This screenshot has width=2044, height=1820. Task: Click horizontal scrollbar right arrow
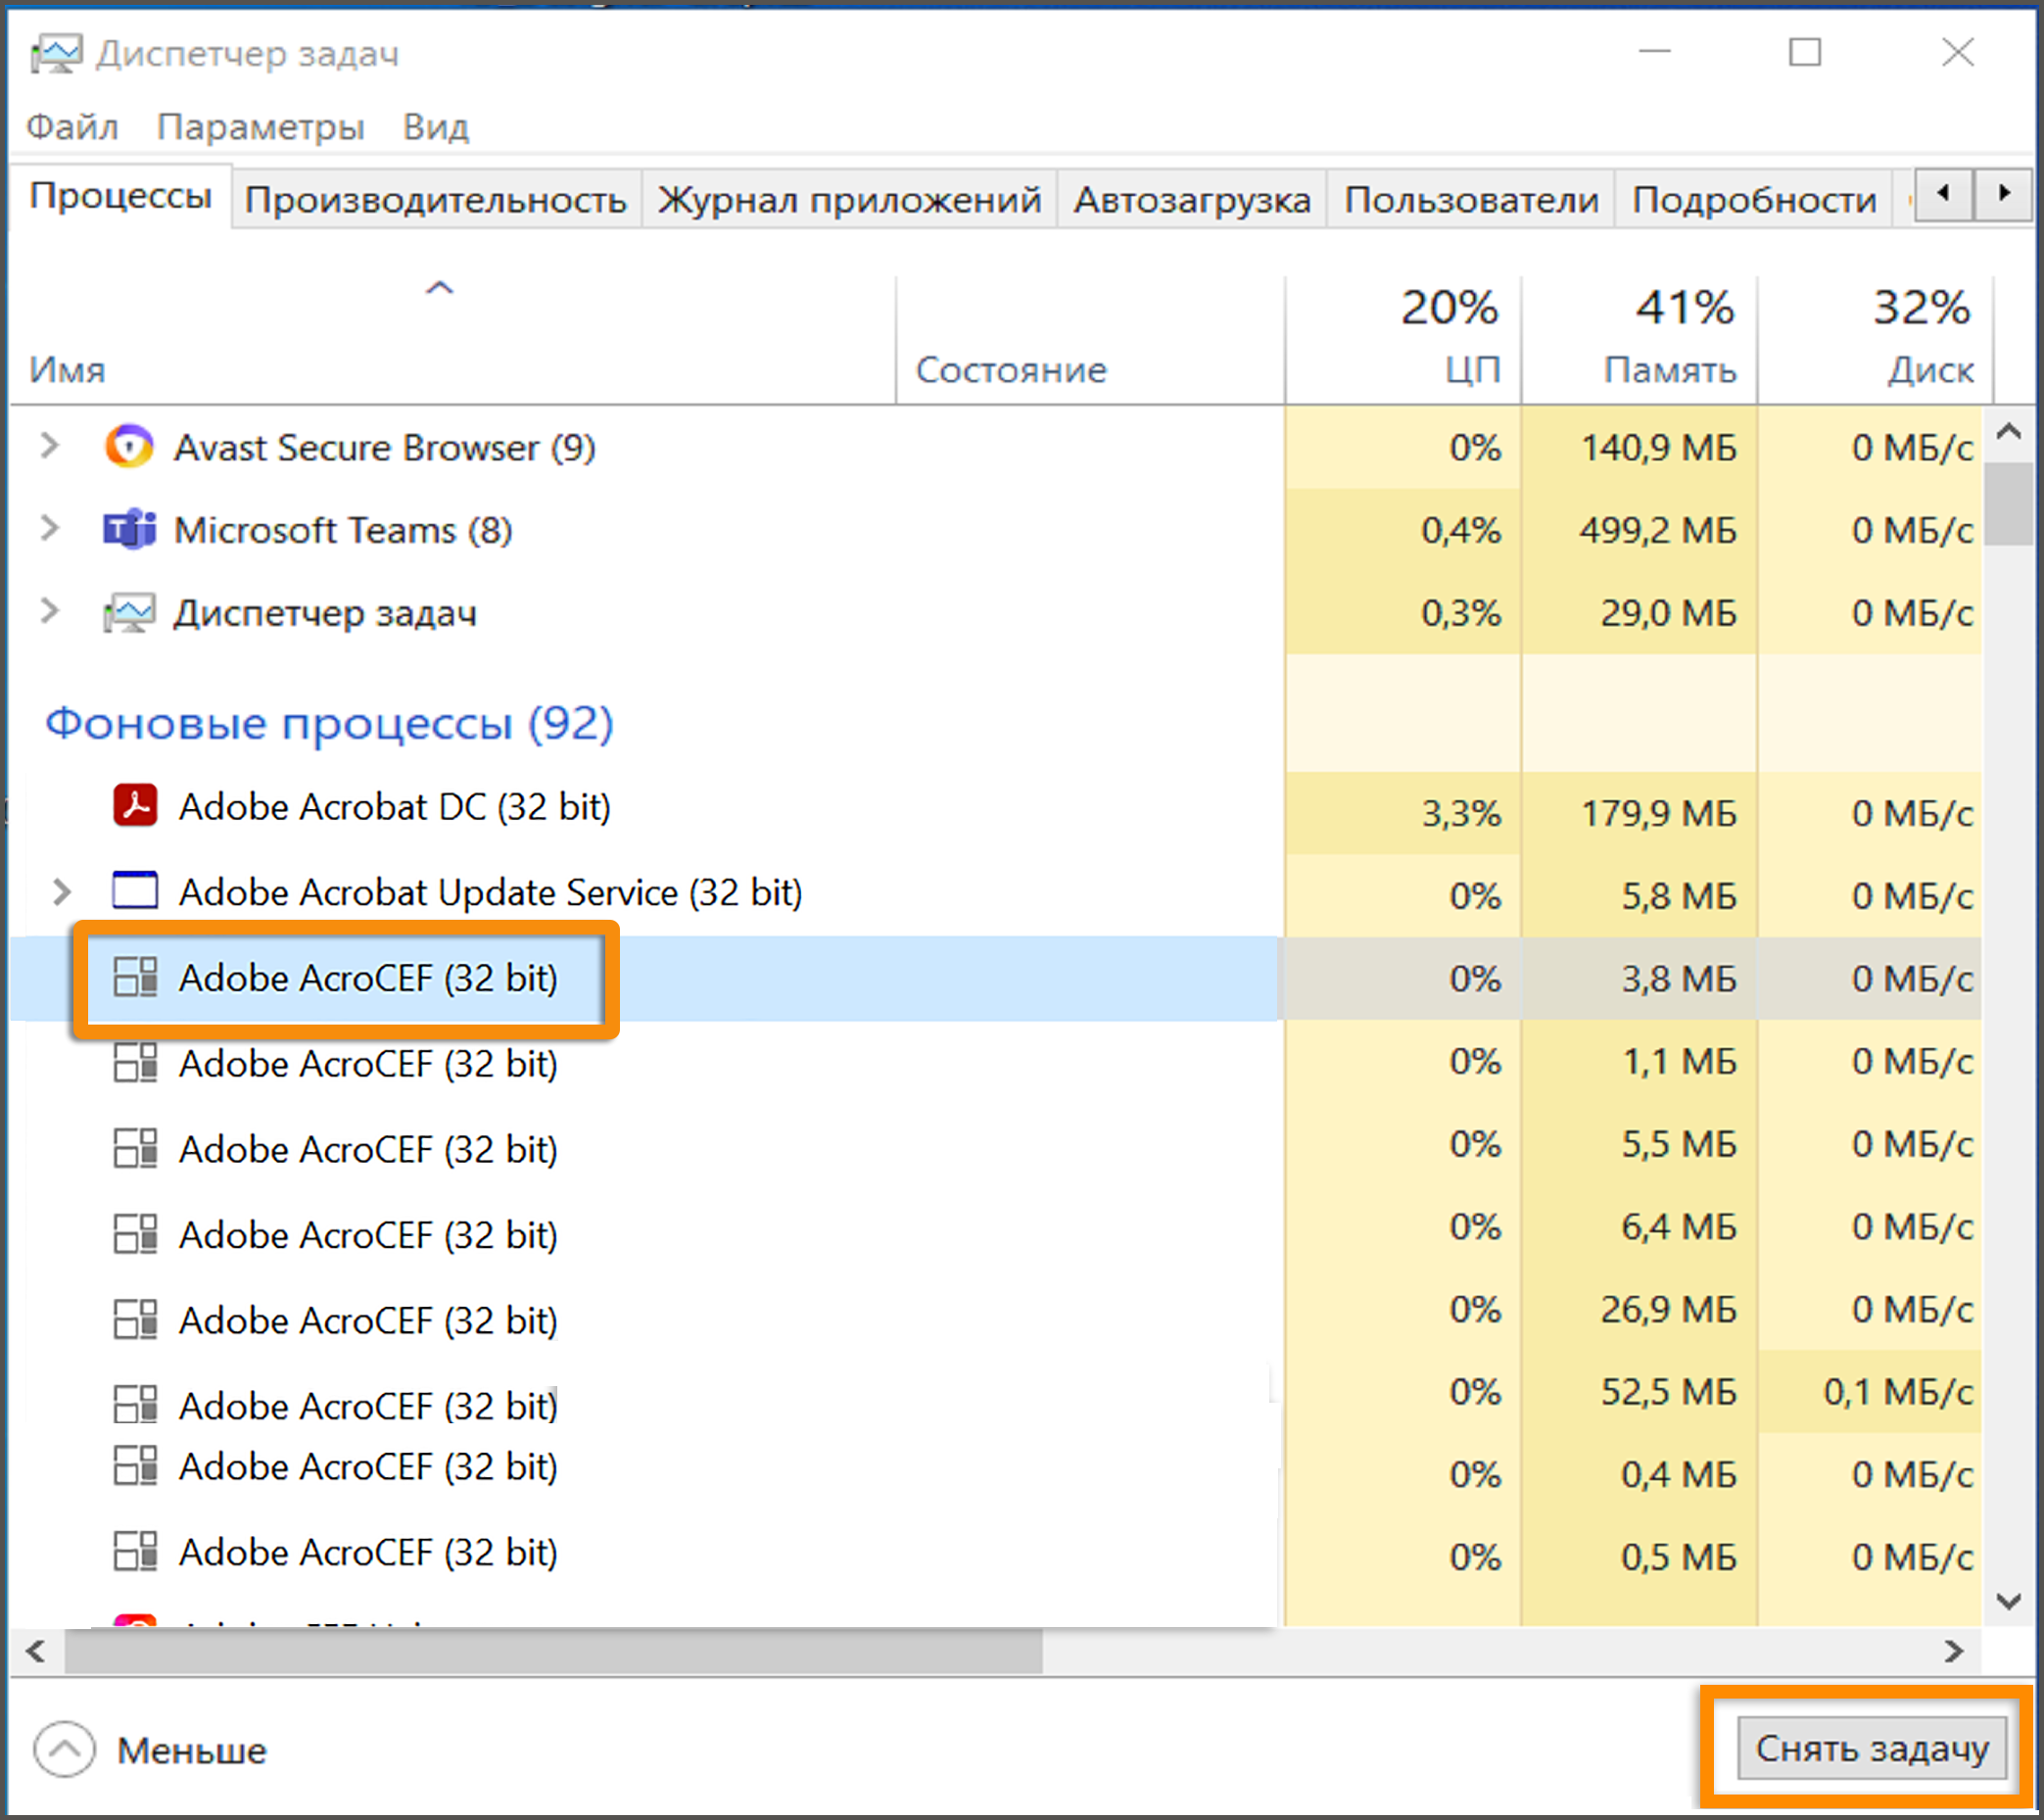coord(1955,1651)
